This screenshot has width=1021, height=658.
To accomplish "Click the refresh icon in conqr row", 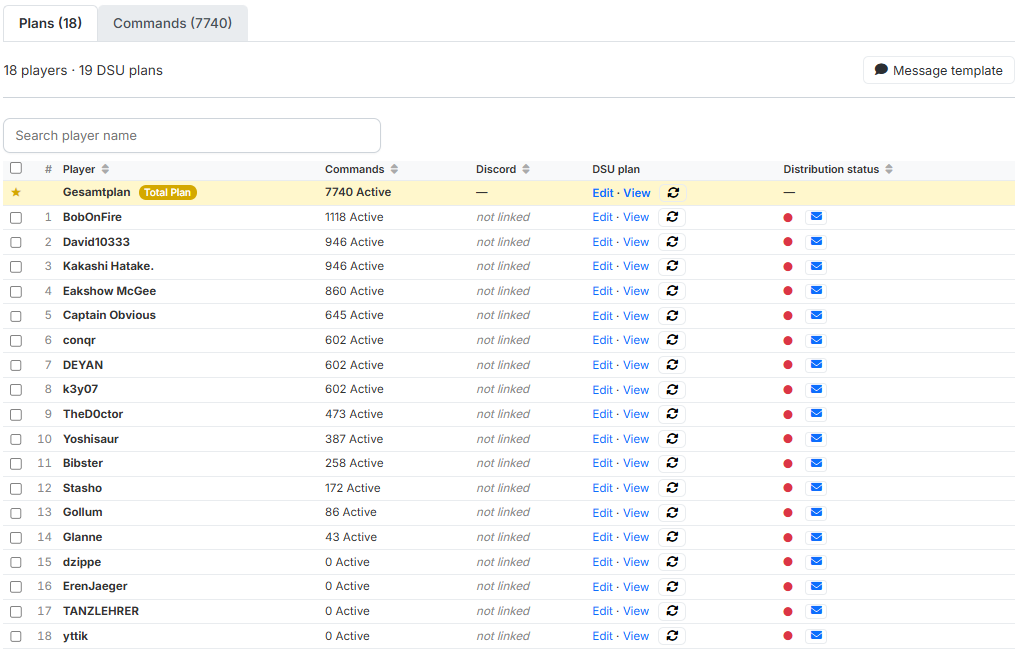I will [x=672, y=340].
